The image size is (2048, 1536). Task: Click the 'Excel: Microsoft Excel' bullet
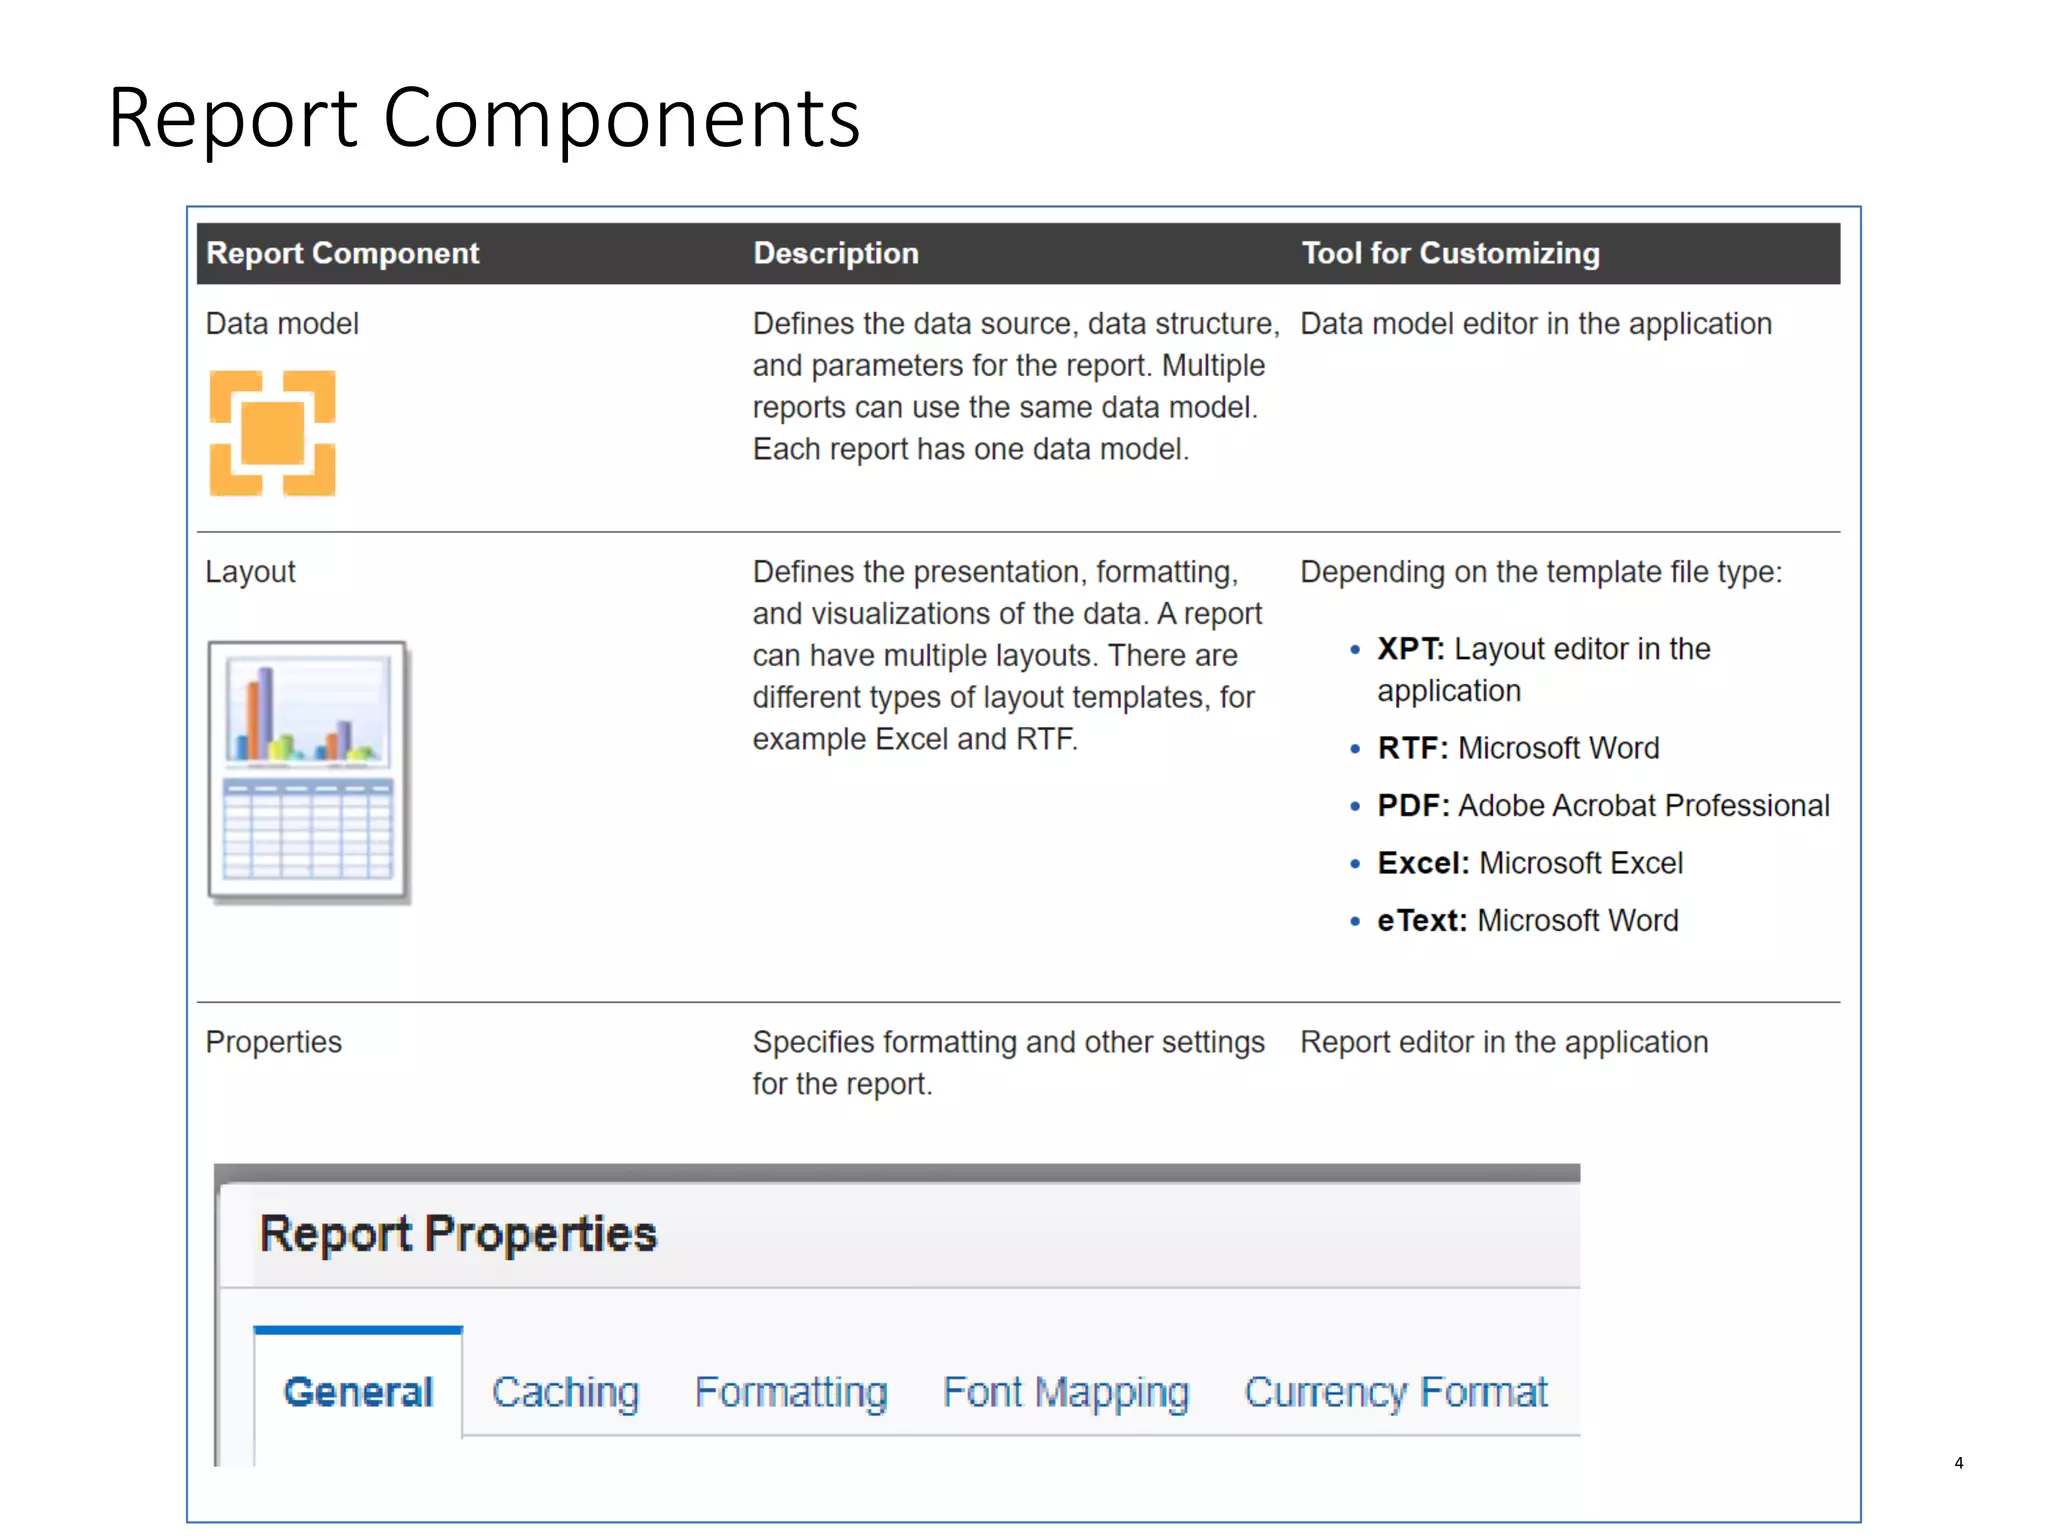[1530, 863]
